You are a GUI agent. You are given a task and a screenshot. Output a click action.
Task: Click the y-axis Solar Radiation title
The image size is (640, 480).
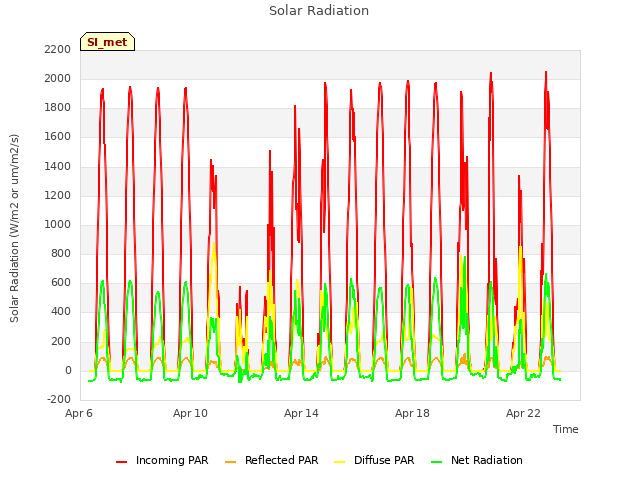point(14,228)
